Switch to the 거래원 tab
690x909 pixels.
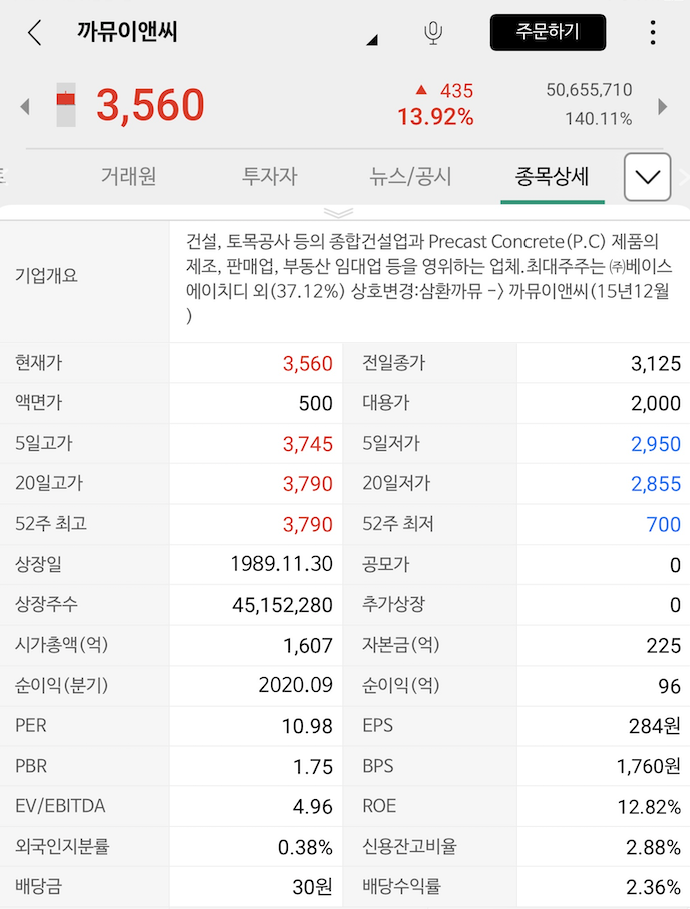129,176
